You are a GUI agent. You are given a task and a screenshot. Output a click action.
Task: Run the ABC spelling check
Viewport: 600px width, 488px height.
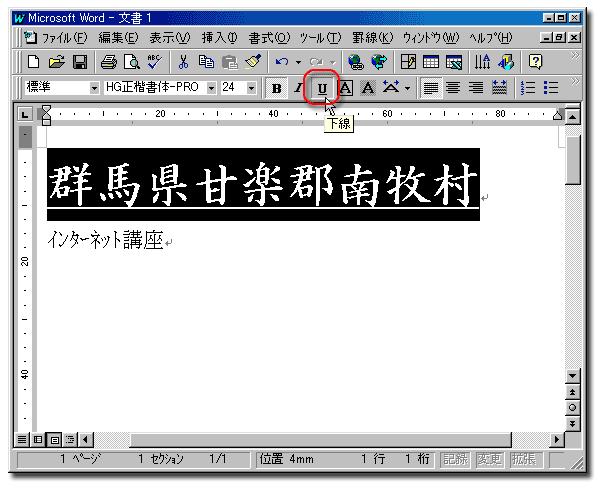click(x=155, y=62)
